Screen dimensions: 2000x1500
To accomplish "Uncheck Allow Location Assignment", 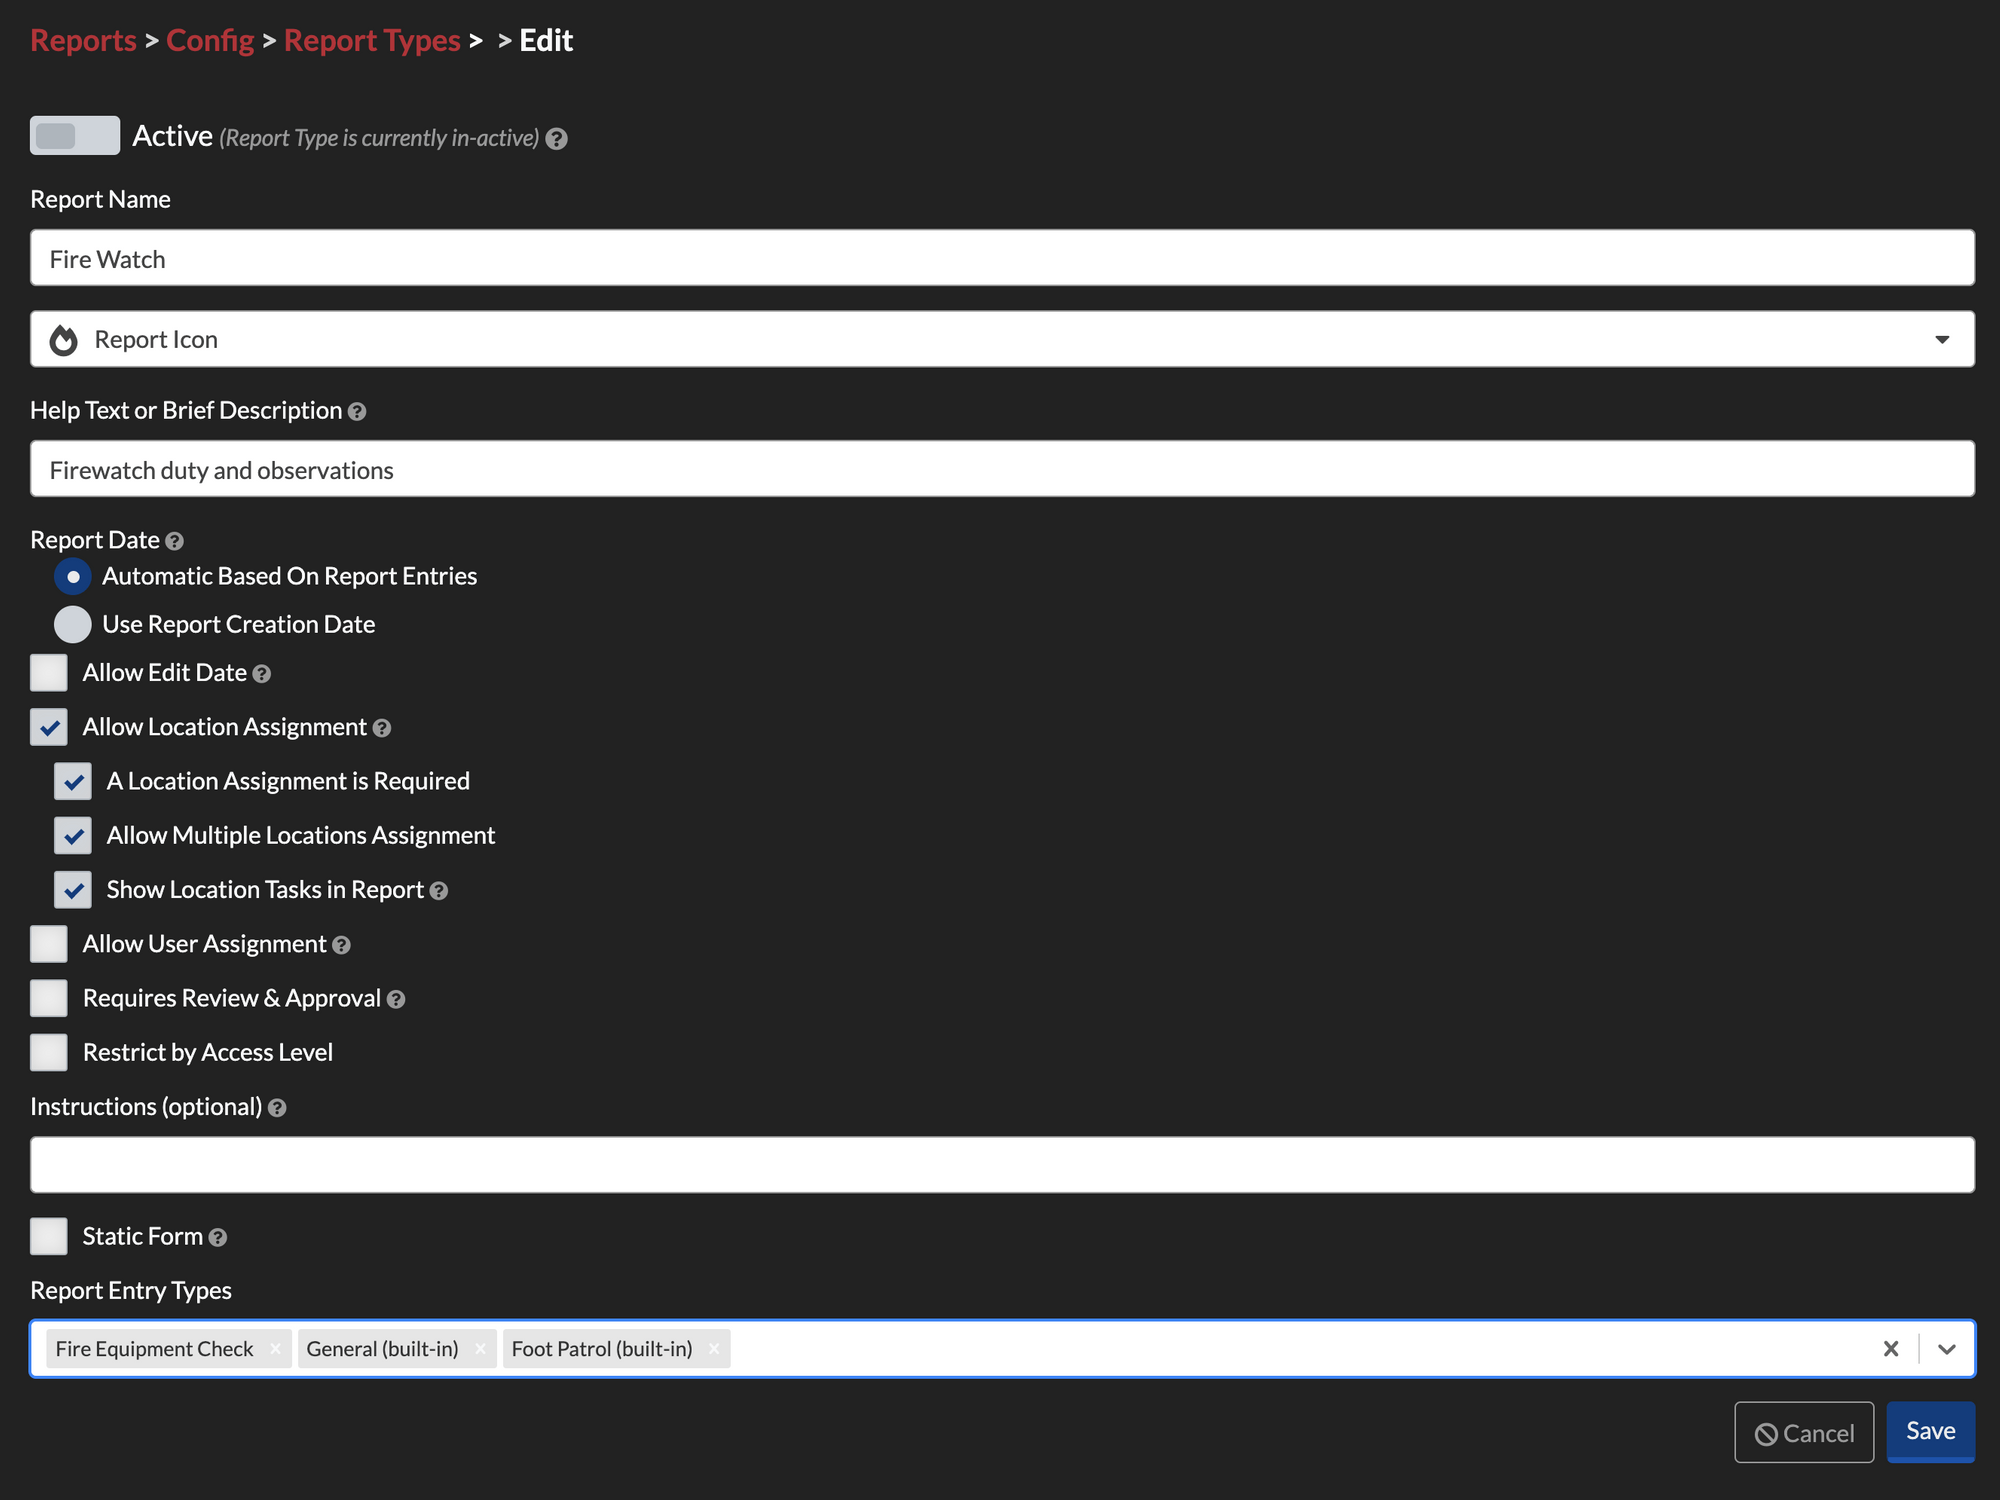I will (x=49, y=727).
